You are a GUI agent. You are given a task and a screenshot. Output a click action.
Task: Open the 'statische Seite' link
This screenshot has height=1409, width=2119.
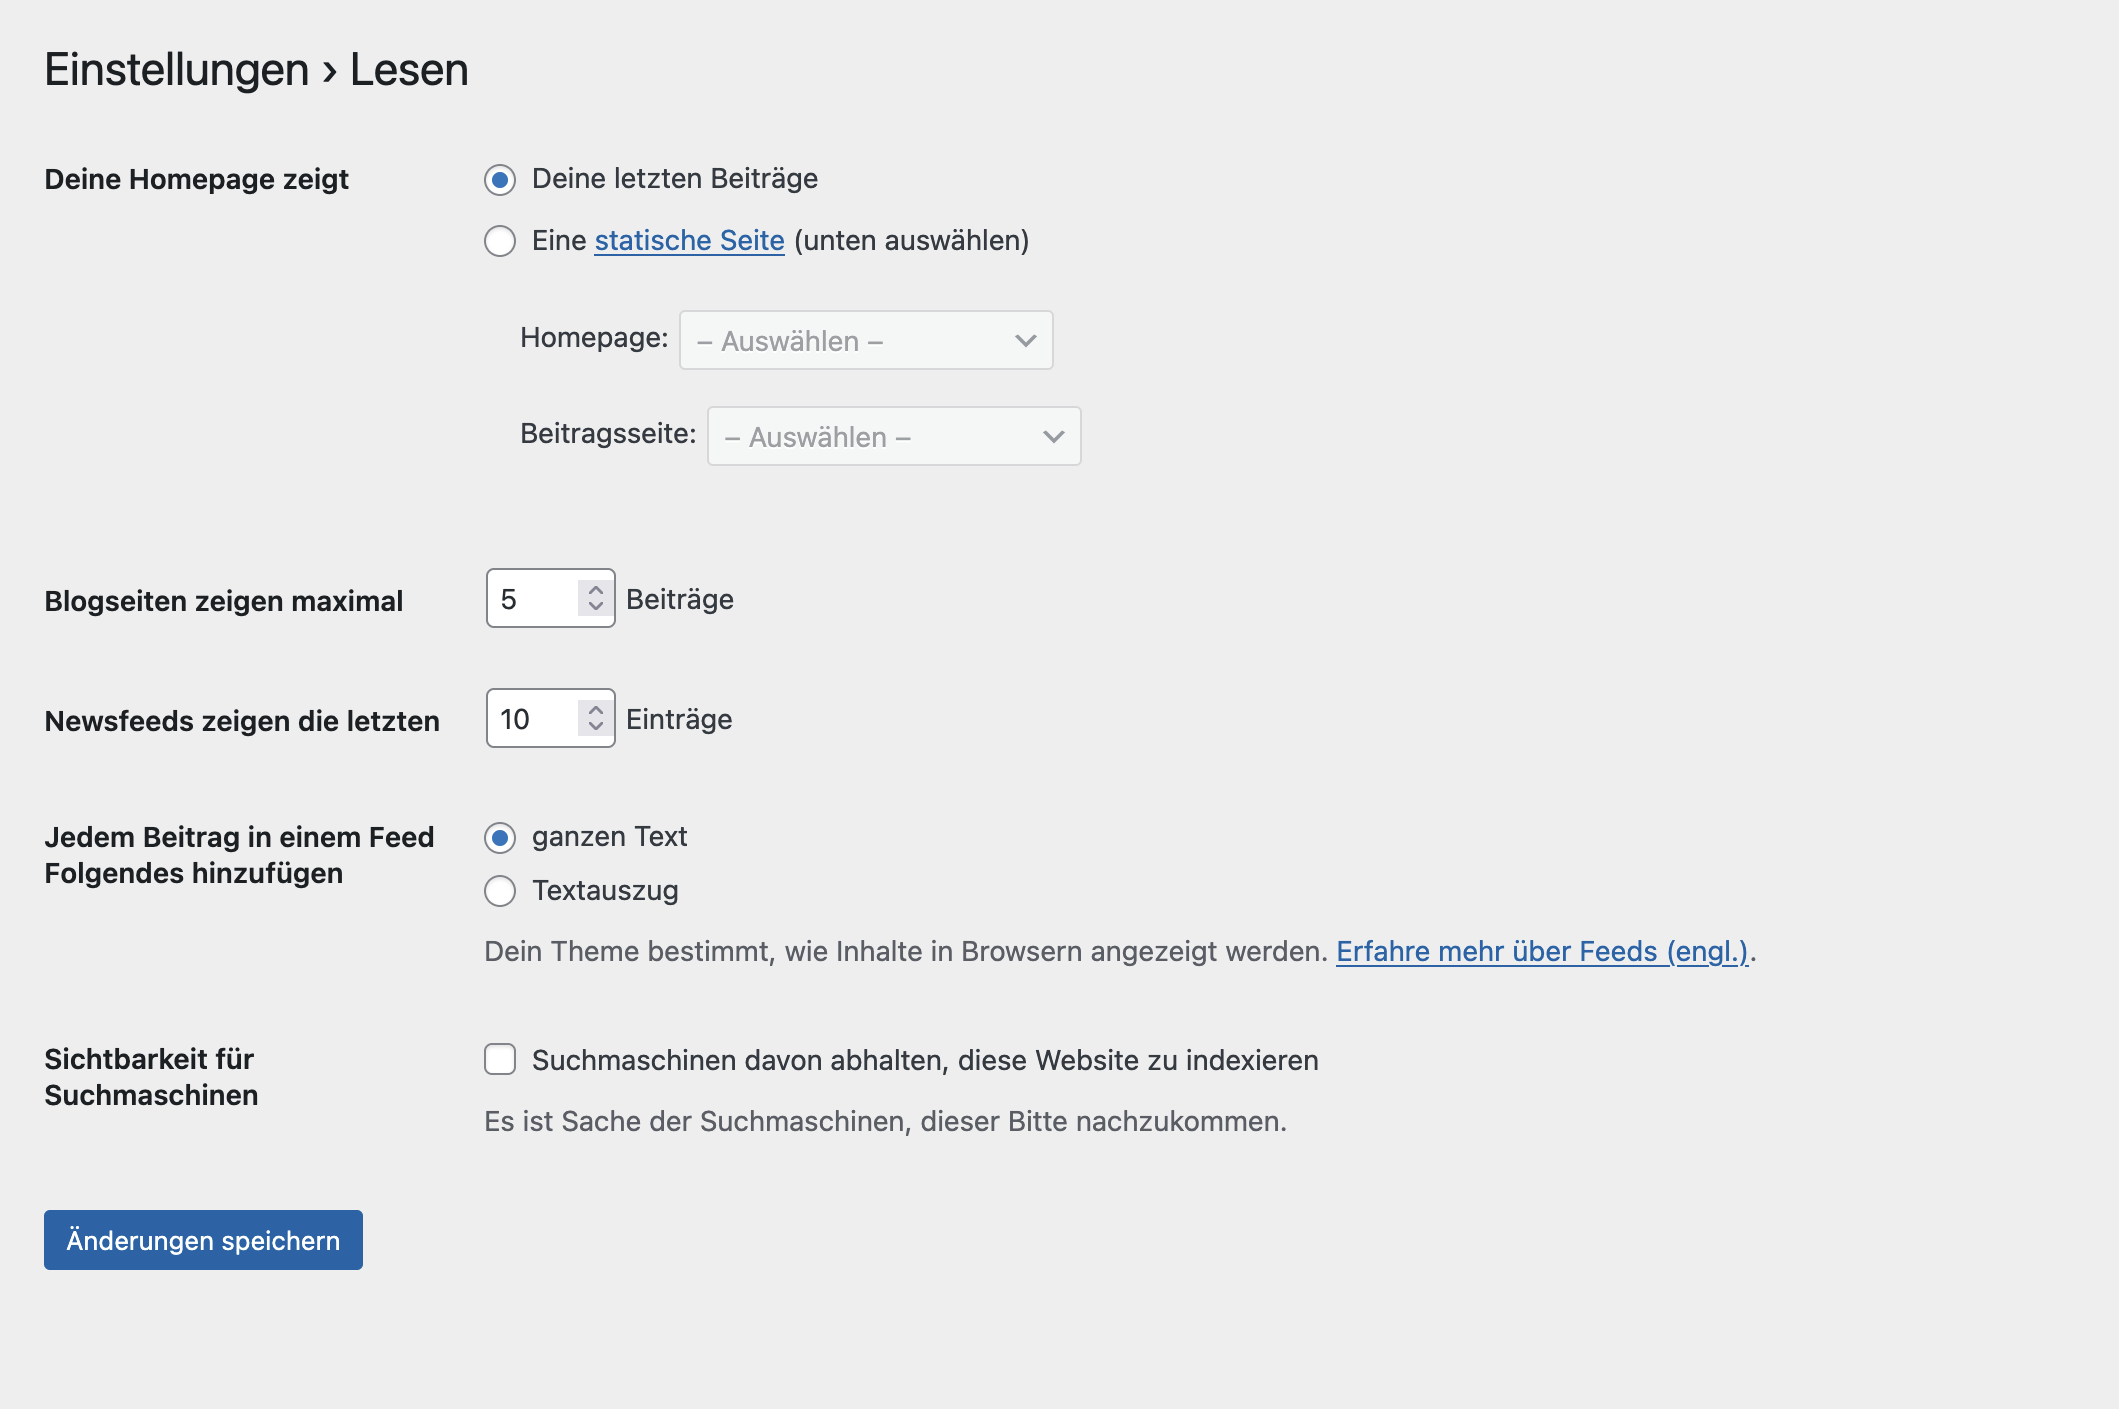(x=689, y=241)
